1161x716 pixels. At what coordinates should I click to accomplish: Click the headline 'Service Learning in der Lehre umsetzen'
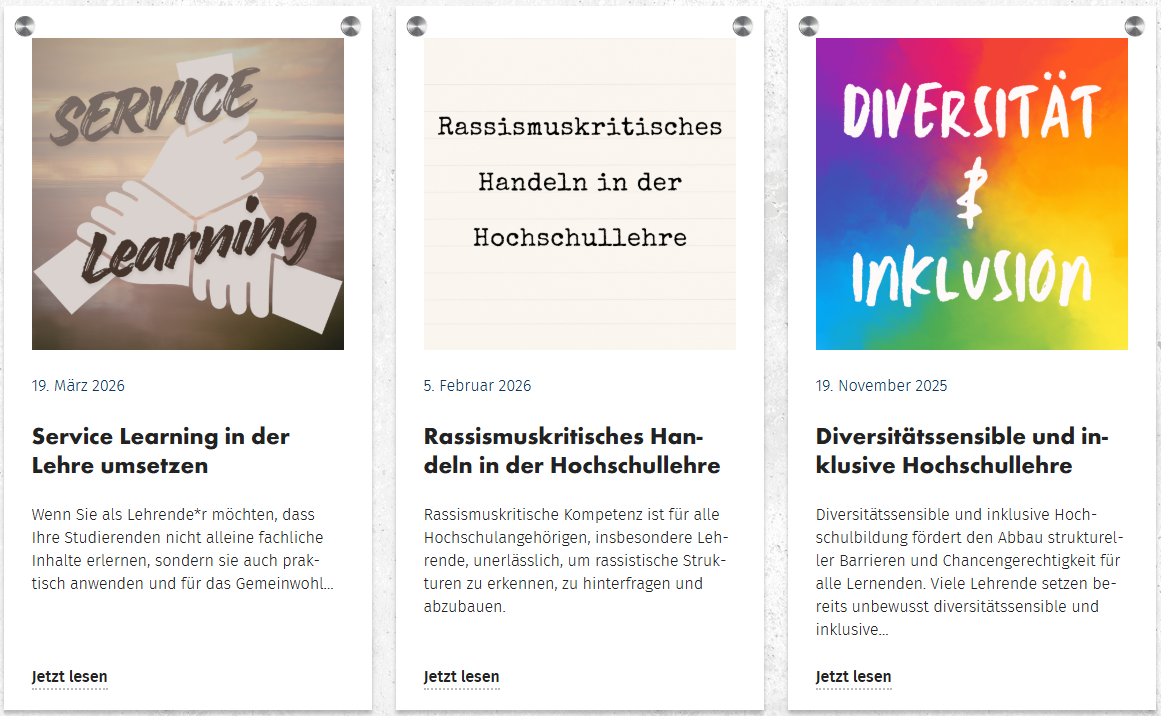[x=161, y=450]
